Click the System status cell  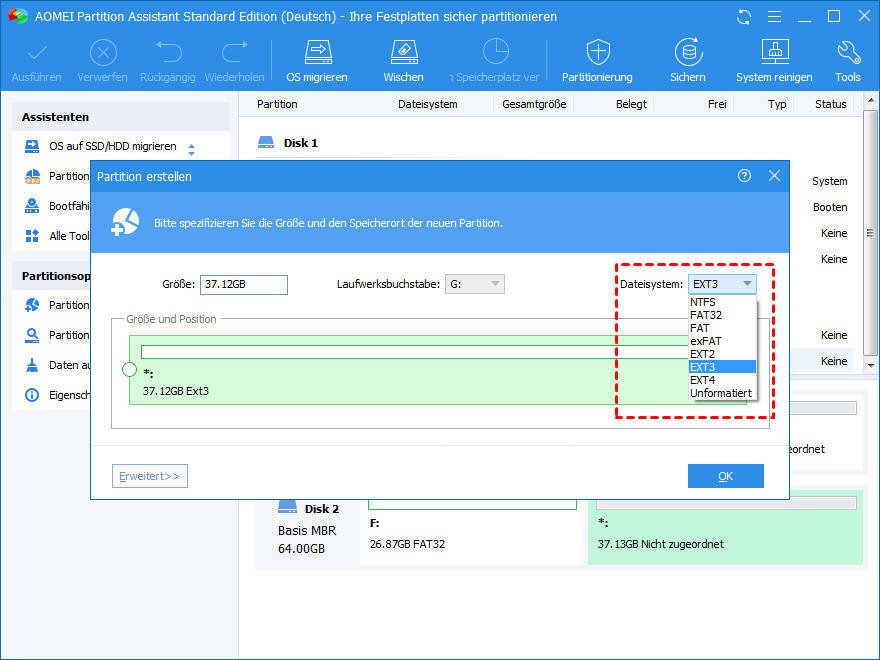tap(829, 181)
